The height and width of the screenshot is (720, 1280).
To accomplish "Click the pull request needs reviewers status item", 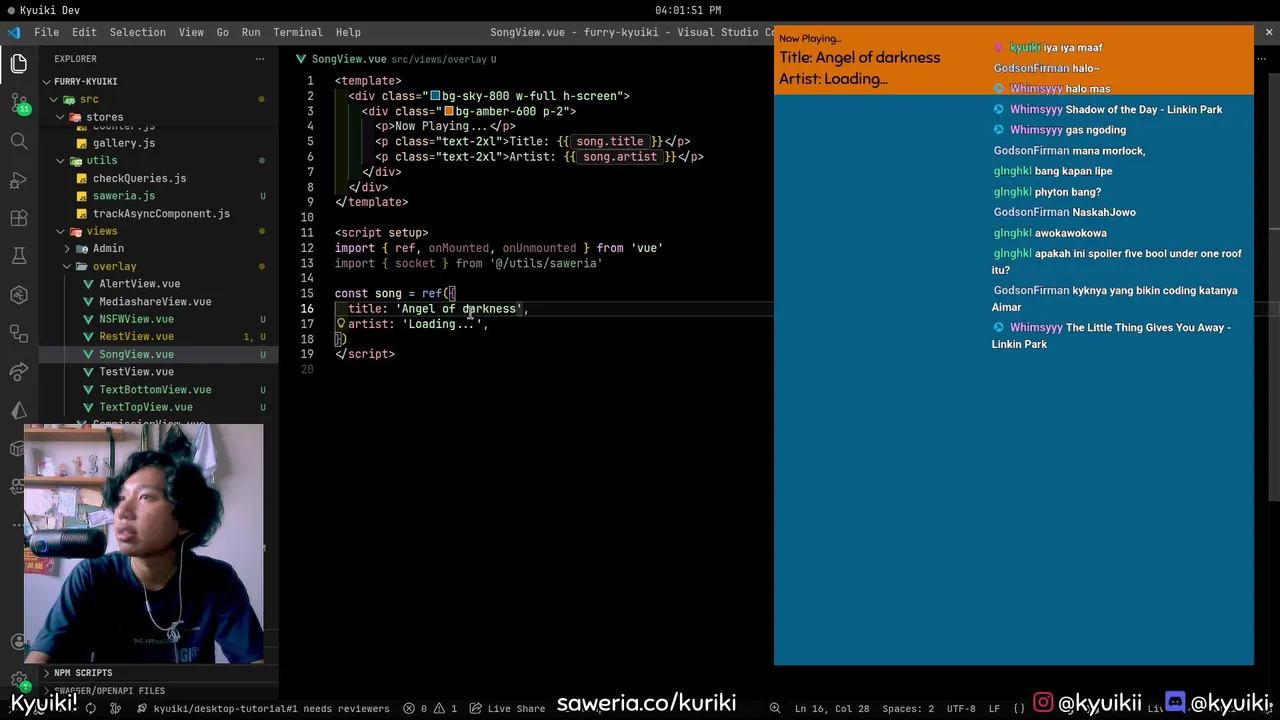I will (x=263, y=708).
